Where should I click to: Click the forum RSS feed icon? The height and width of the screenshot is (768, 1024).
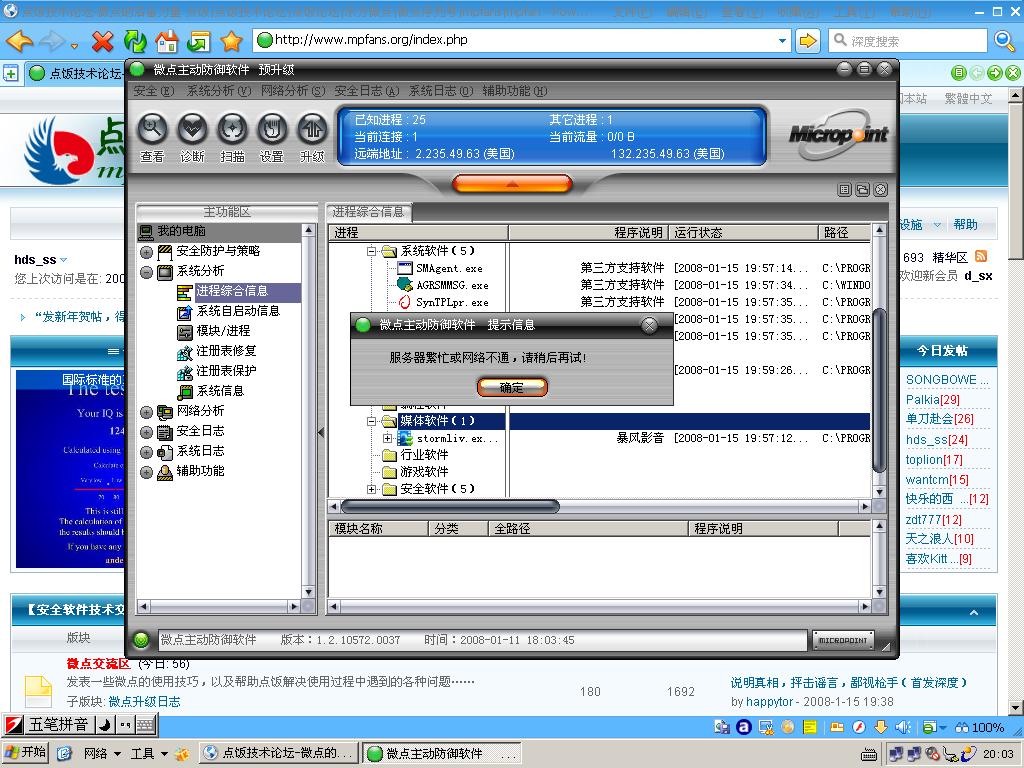[x=980, y=256]
